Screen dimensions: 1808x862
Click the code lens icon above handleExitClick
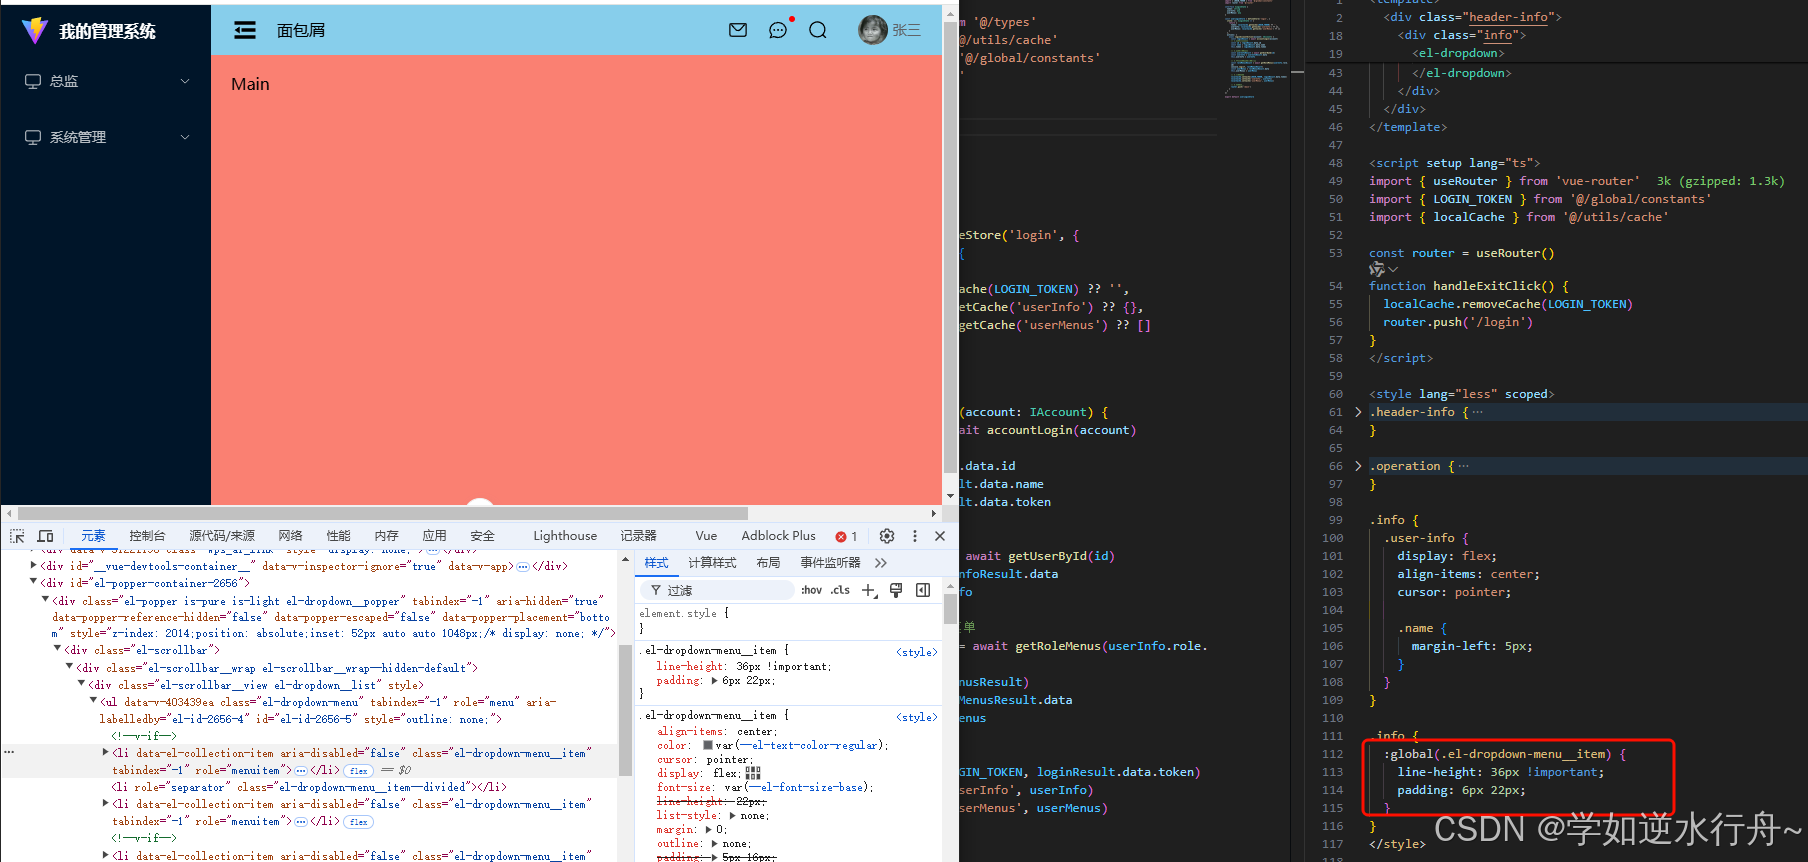[1377, 270]
